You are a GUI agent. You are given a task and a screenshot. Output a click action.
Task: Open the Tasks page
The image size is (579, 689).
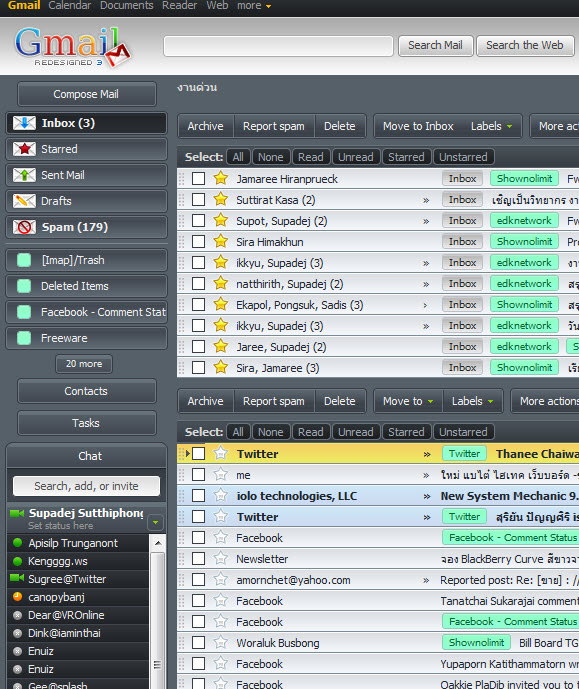[x=87, y=423]
